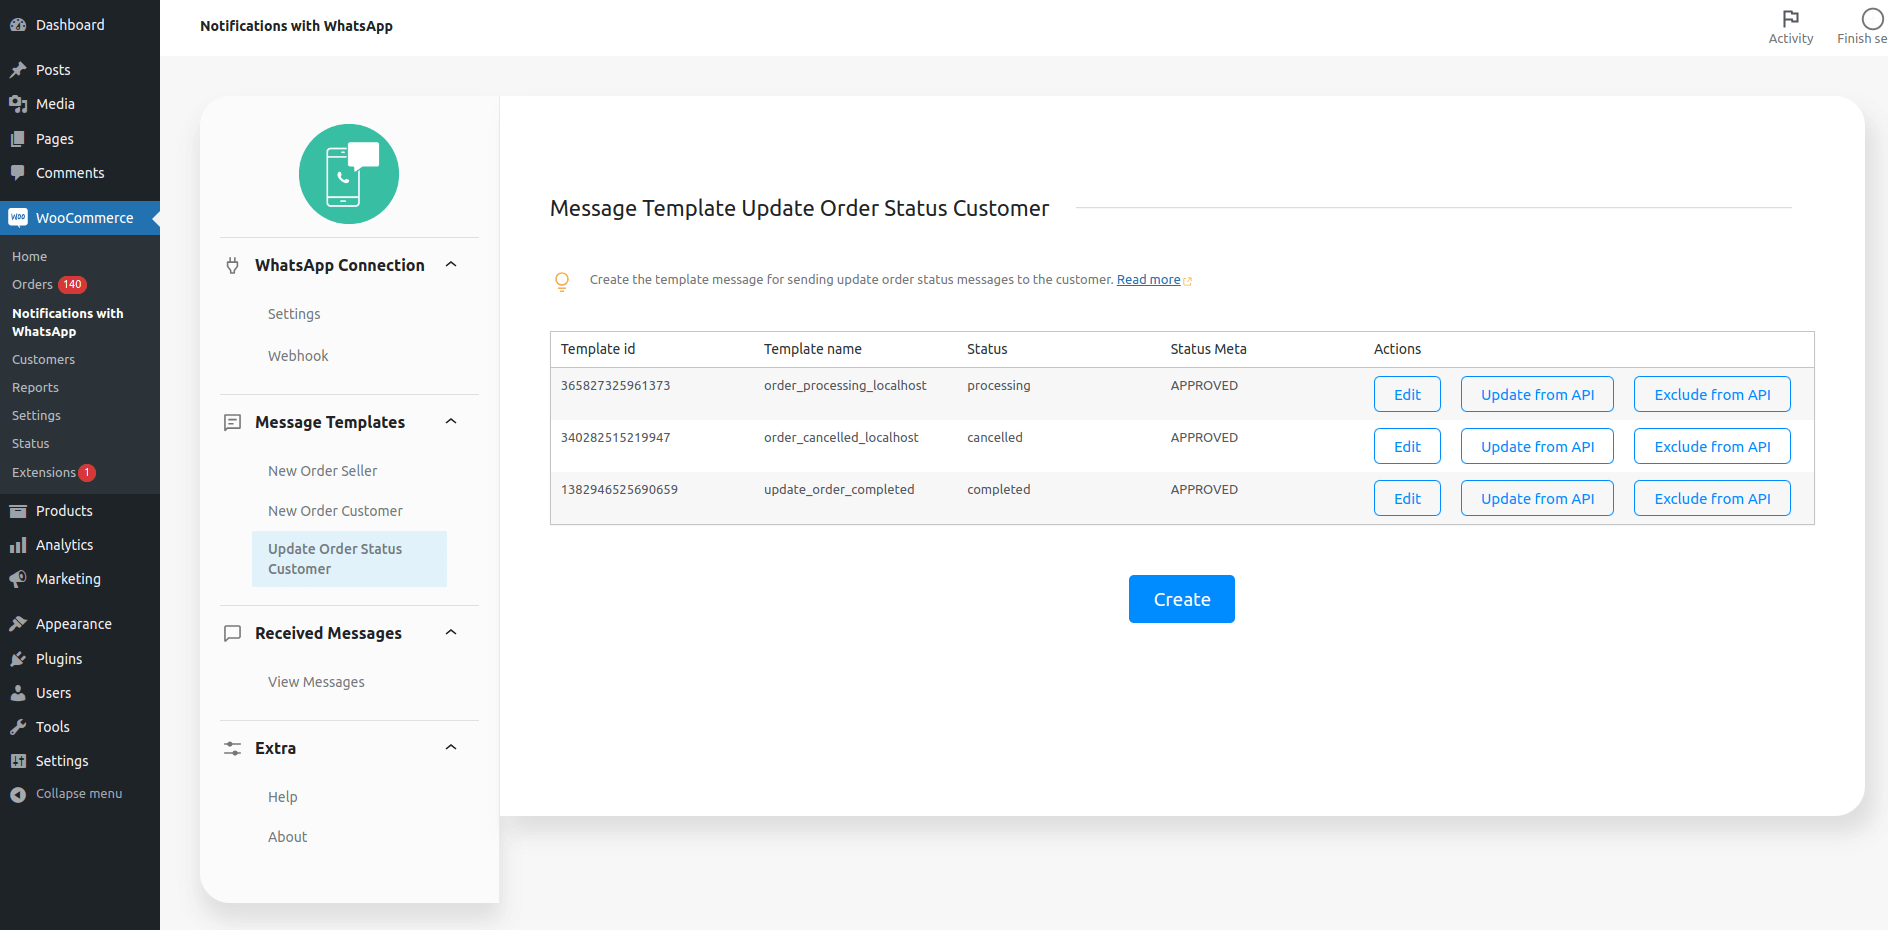Click the Dashboard gauge icon

(x=18, y=25)
